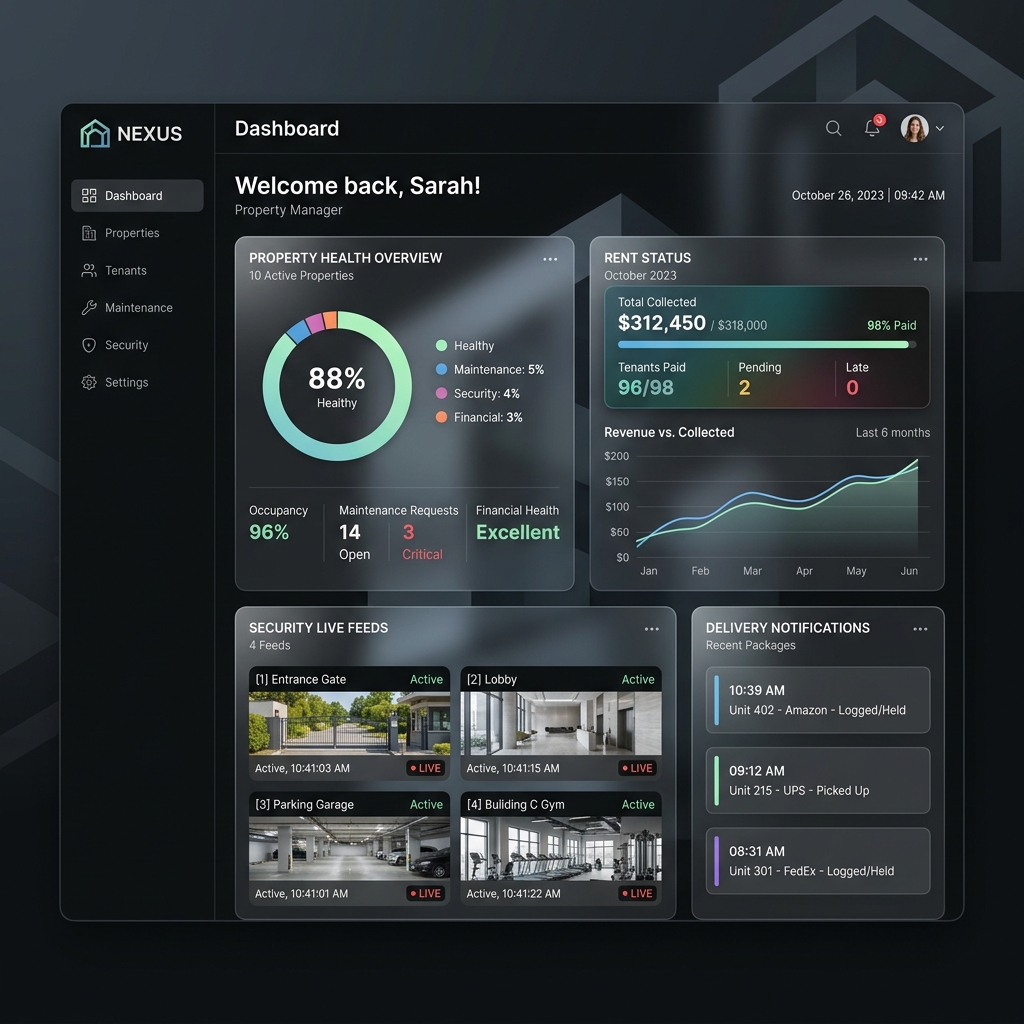Open the Rent Status card options menu

tap(920, 258)
